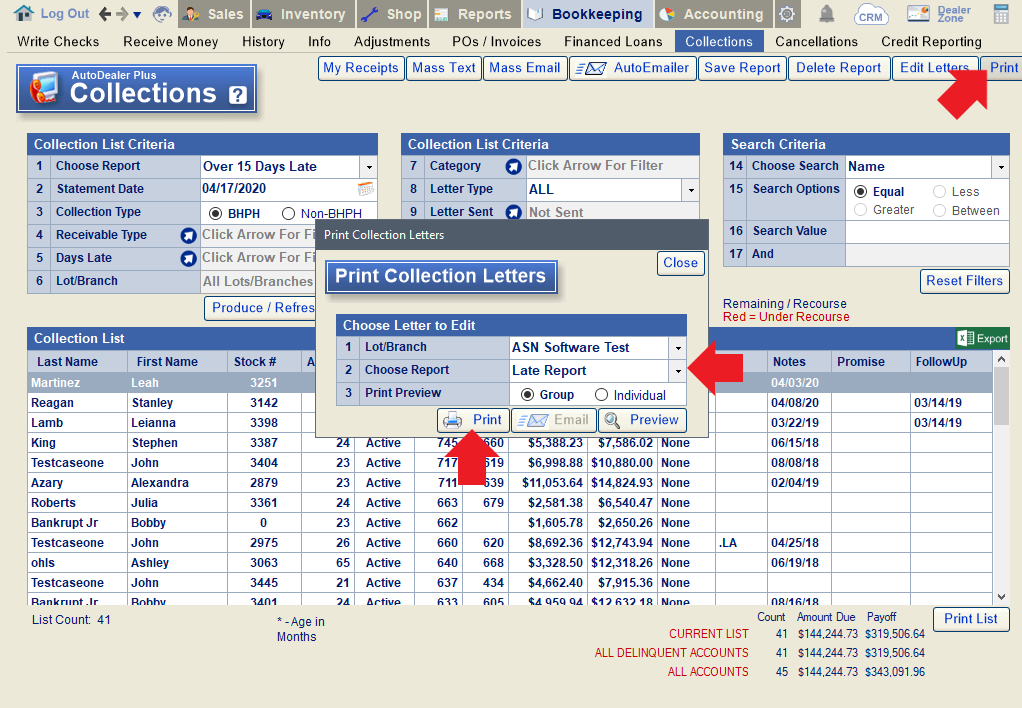The image size is (1022, 708).
Task: Open the Shop module tab
Action: click(391, 14)
